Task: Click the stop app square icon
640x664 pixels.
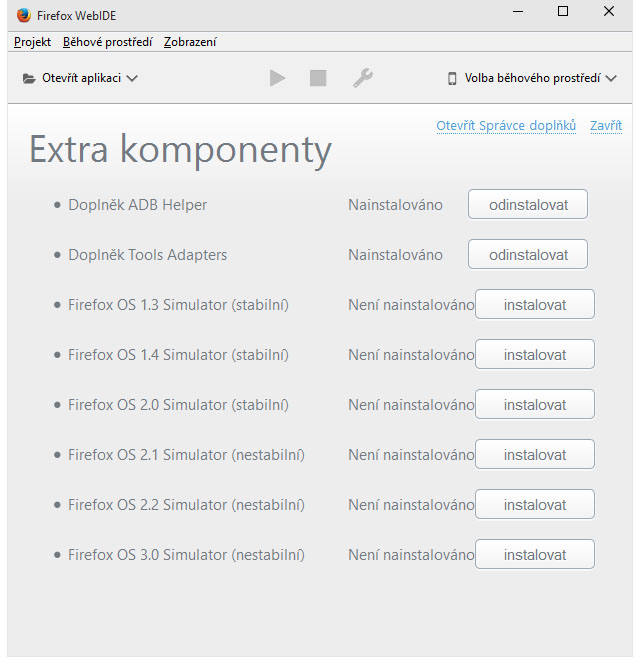Action: tap(318, 78)
